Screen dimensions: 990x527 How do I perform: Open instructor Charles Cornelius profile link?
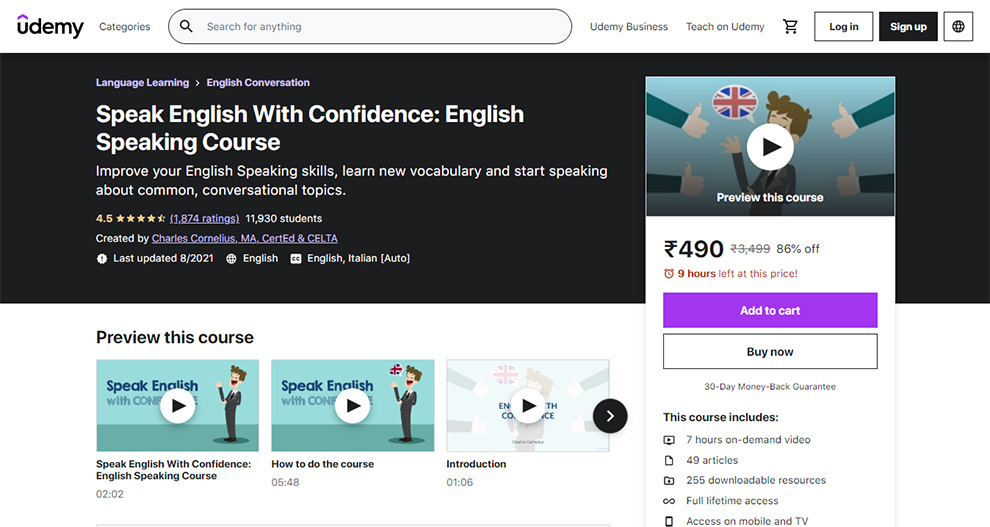(244, 239)
